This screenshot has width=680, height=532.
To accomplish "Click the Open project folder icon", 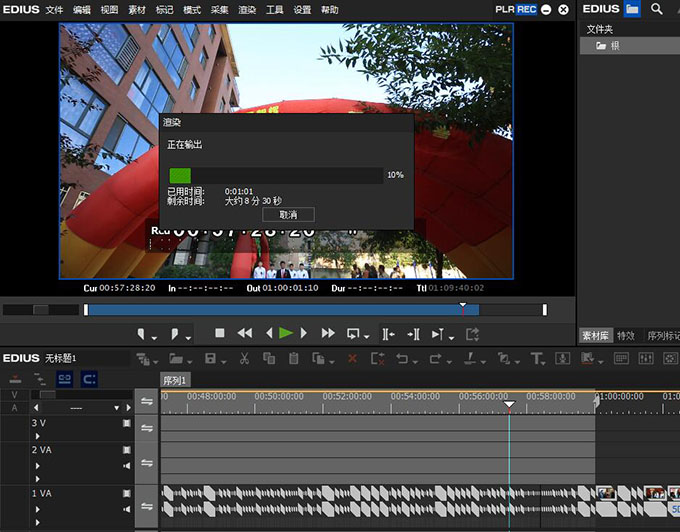I will click(176, 358).
